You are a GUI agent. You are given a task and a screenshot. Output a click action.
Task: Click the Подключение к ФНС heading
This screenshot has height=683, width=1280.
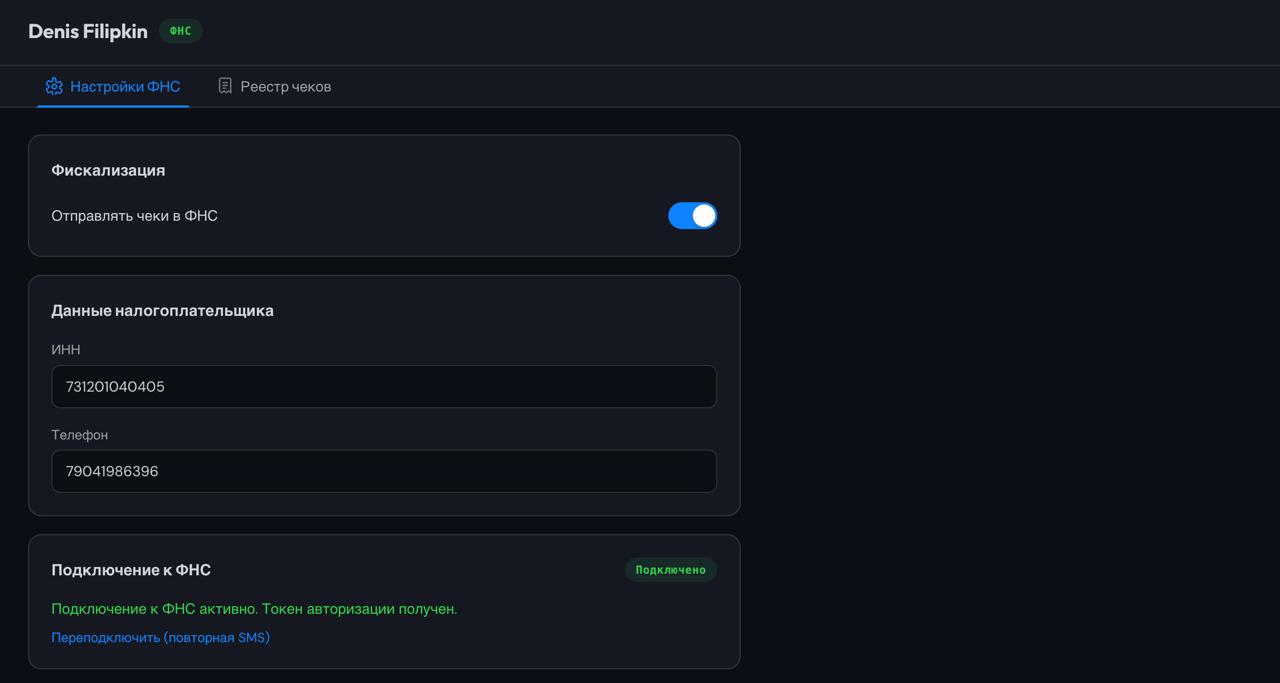point(130,569)
